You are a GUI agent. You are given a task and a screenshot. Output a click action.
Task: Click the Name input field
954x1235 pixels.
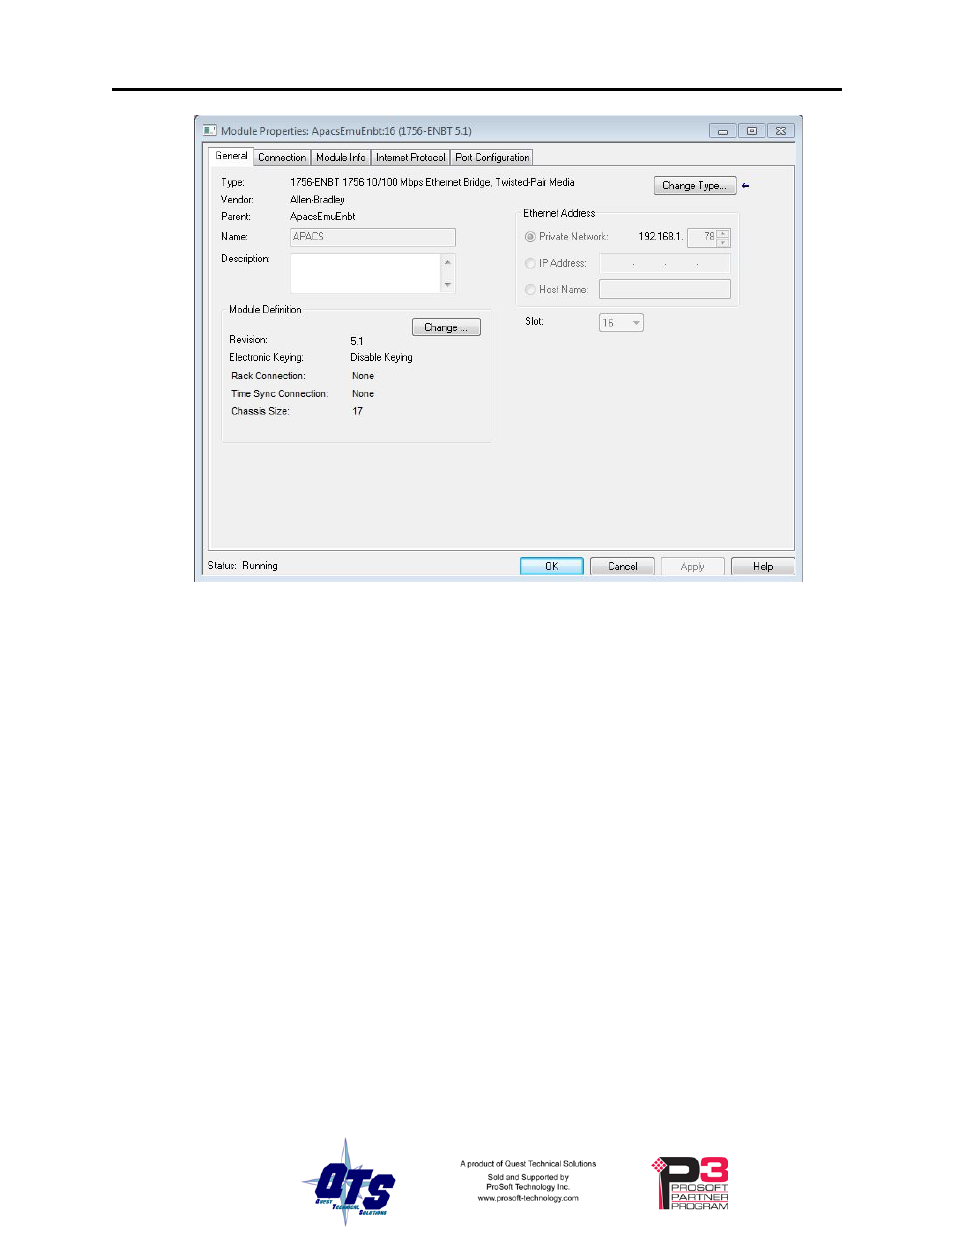click(x=373, y=237)
